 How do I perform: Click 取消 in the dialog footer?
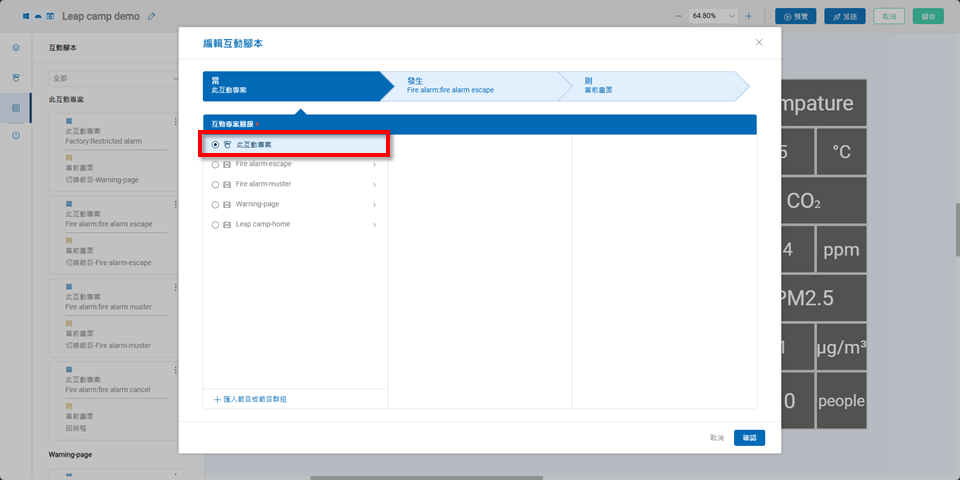(x=716, y=437)
